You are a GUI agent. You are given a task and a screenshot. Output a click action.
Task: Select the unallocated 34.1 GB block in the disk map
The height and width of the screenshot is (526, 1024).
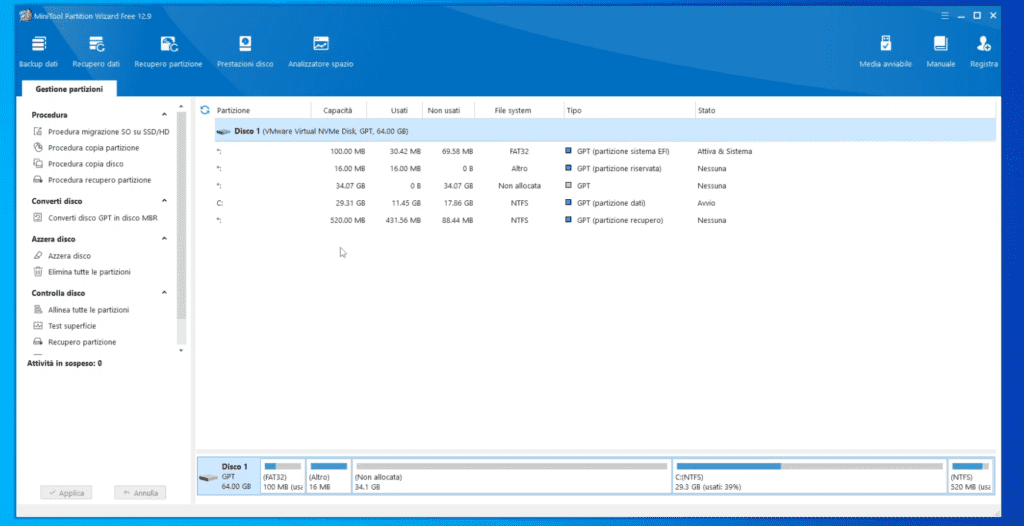510,477
